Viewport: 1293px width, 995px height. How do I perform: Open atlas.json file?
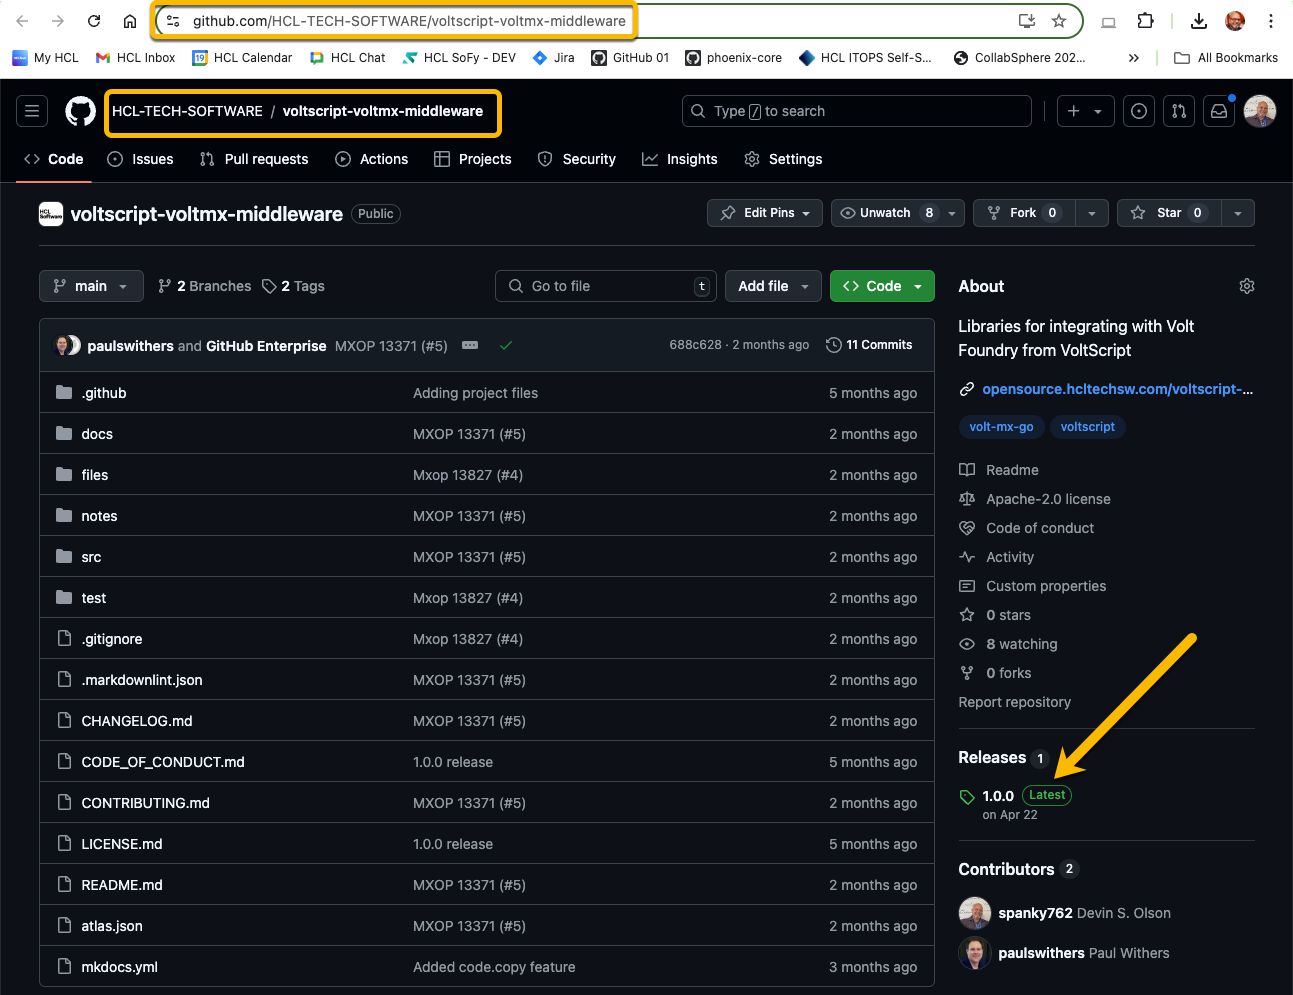click(x=112, y=926)
